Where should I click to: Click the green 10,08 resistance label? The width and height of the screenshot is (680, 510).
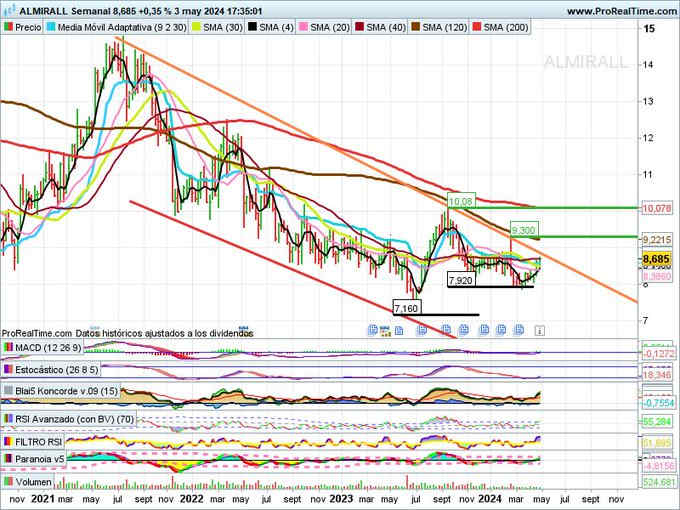tap(461, 202)
